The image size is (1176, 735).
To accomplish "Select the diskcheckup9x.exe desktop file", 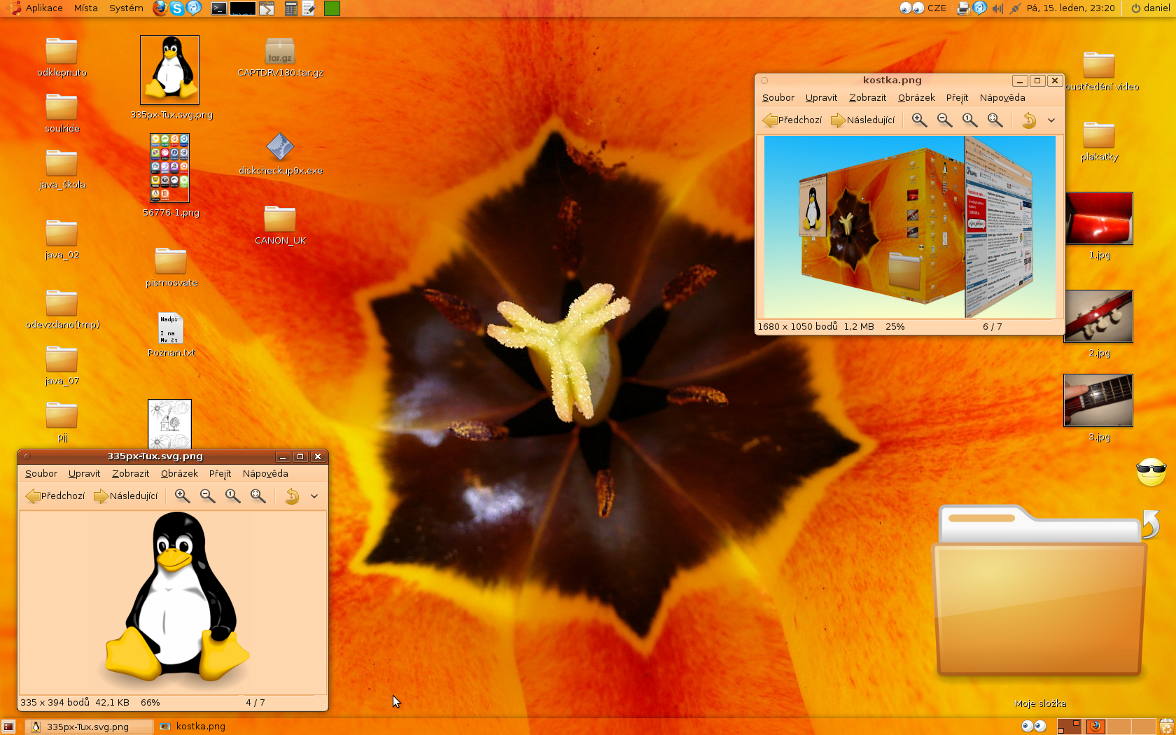I will pyautogui.click(x=280, y=154).
